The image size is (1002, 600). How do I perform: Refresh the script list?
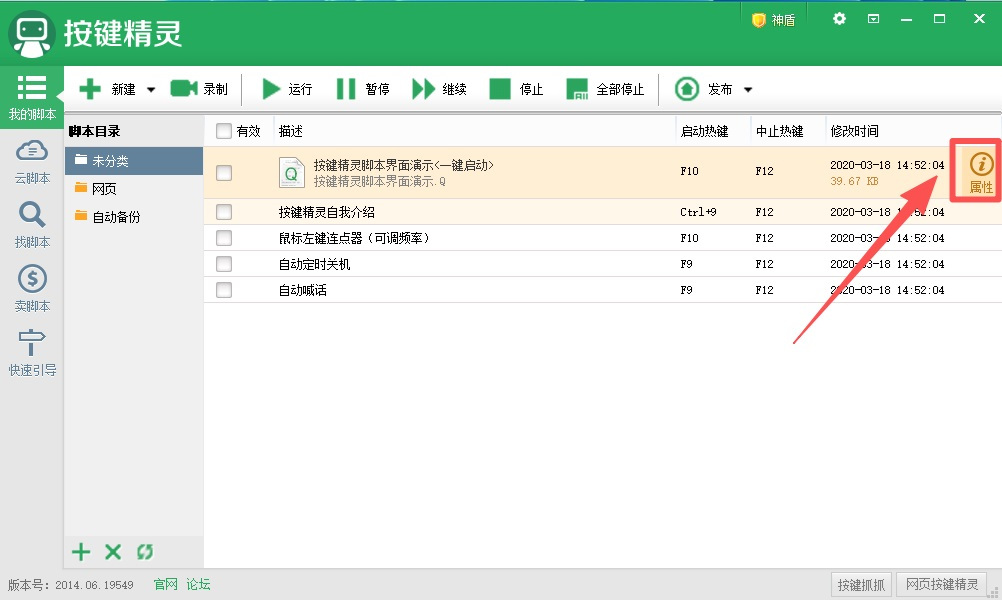(x=145, y=551)
